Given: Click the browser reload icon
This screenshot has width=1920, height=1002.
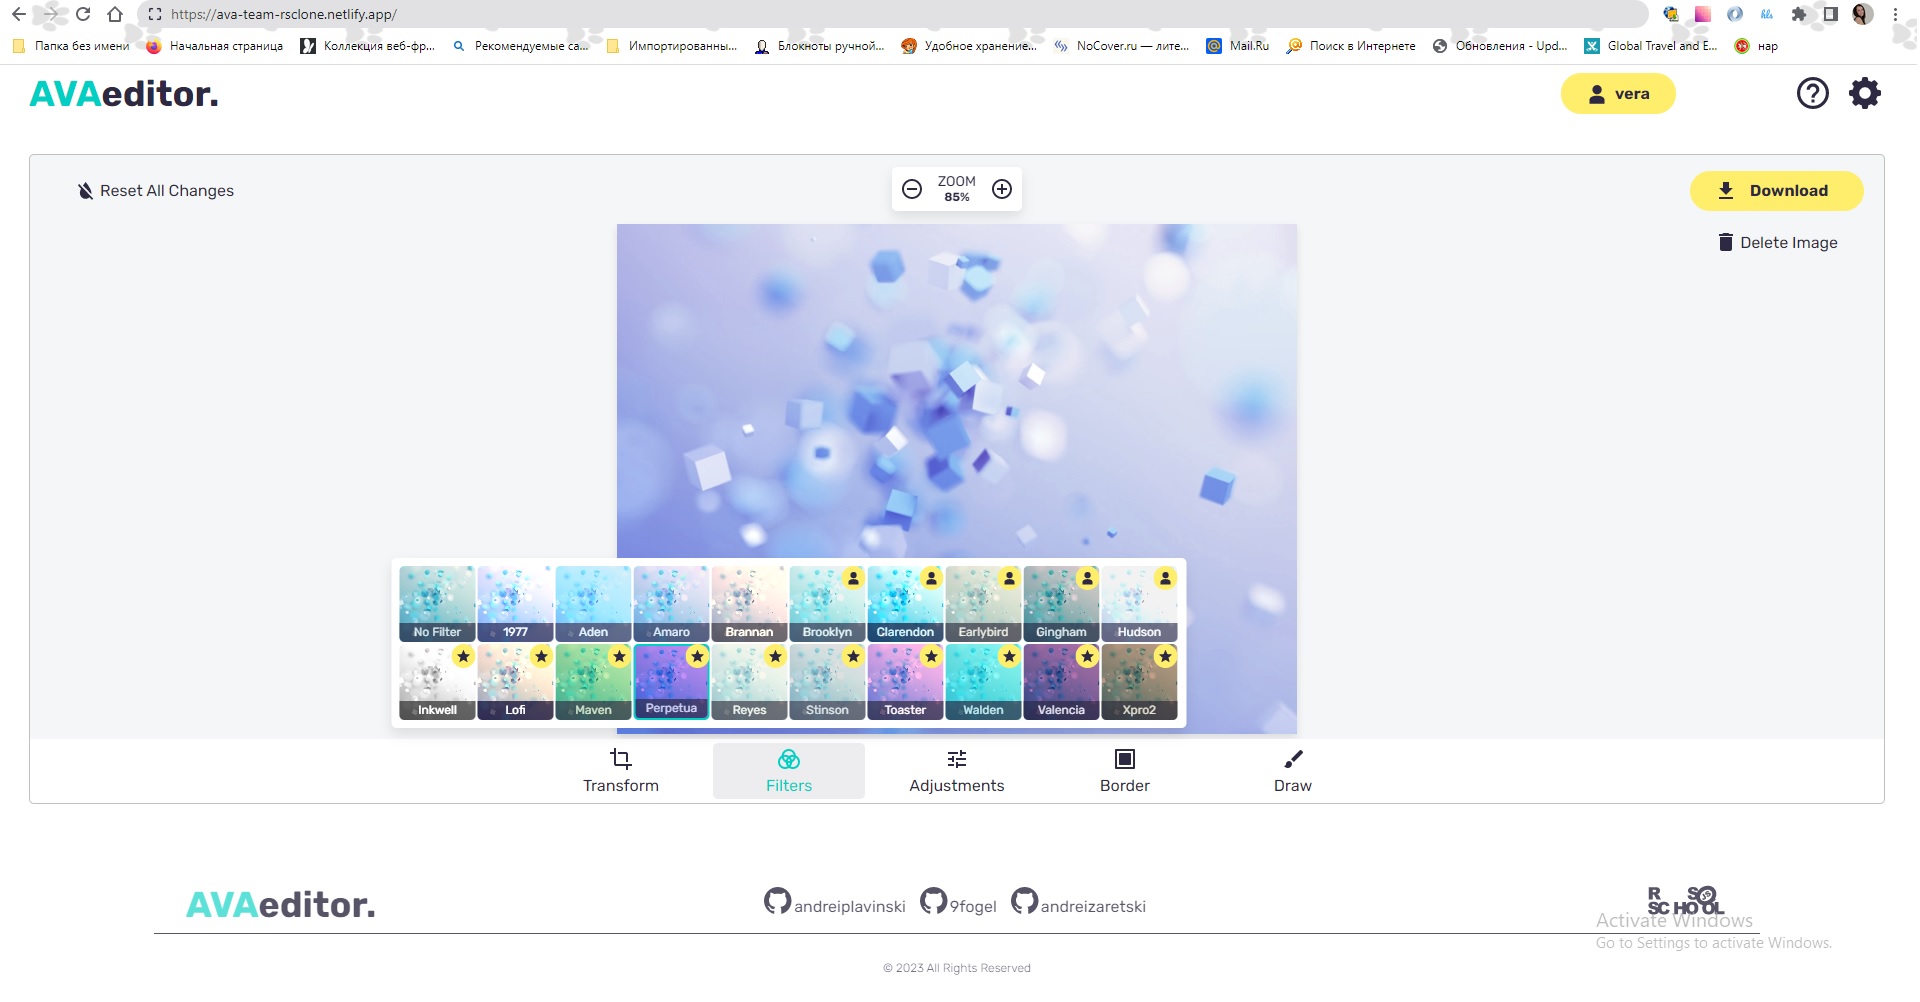Looking at the screenshot, I should (x=83, y=14).
